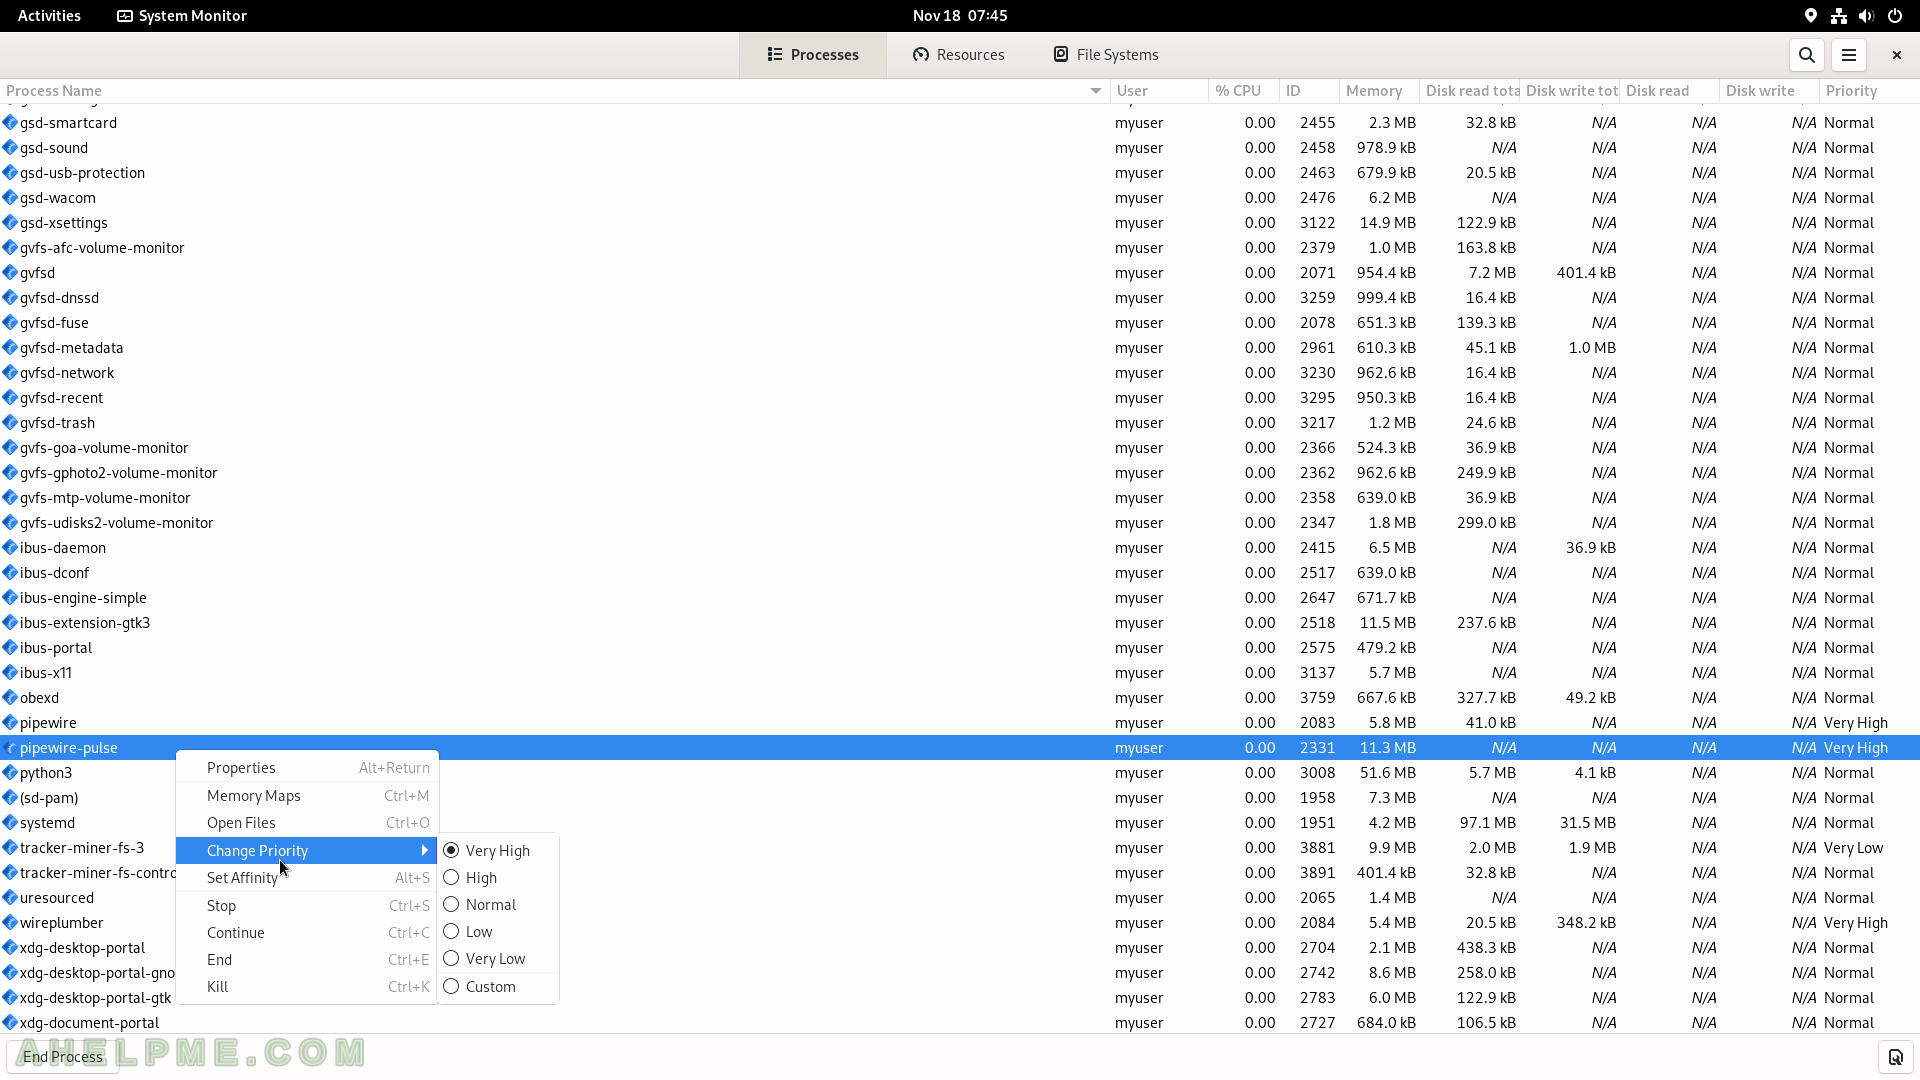The height and width of the screenshot is (1080, 1920).
Task: Sort by Disk write column
Action: [1769, 91]
